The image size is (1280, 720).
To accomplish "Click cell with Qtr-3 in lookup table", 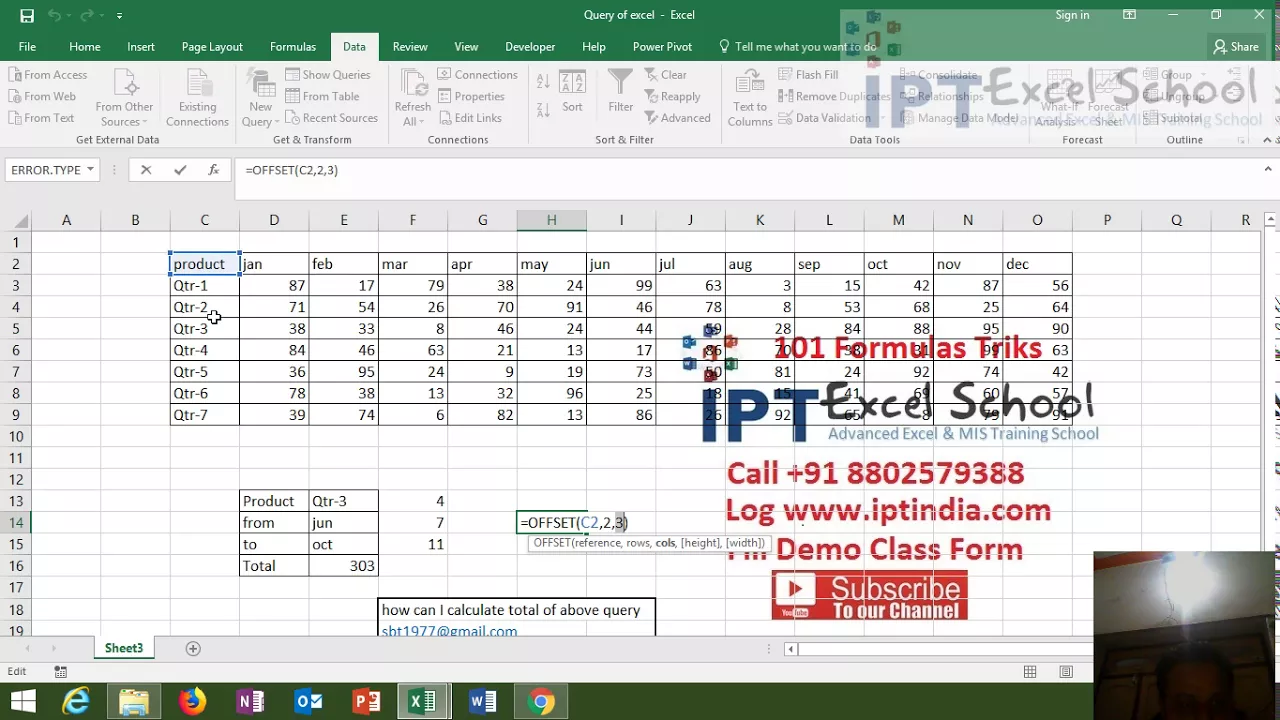I will click(343, 501).
